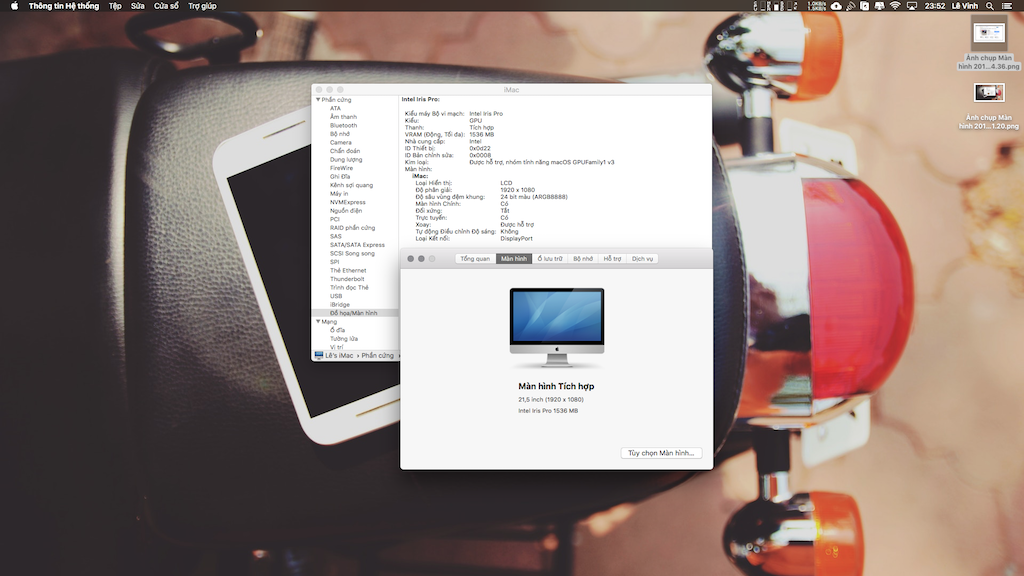Click the Tùy chọn Màn hình button
Screen dimensions: 1024x576
661,453
